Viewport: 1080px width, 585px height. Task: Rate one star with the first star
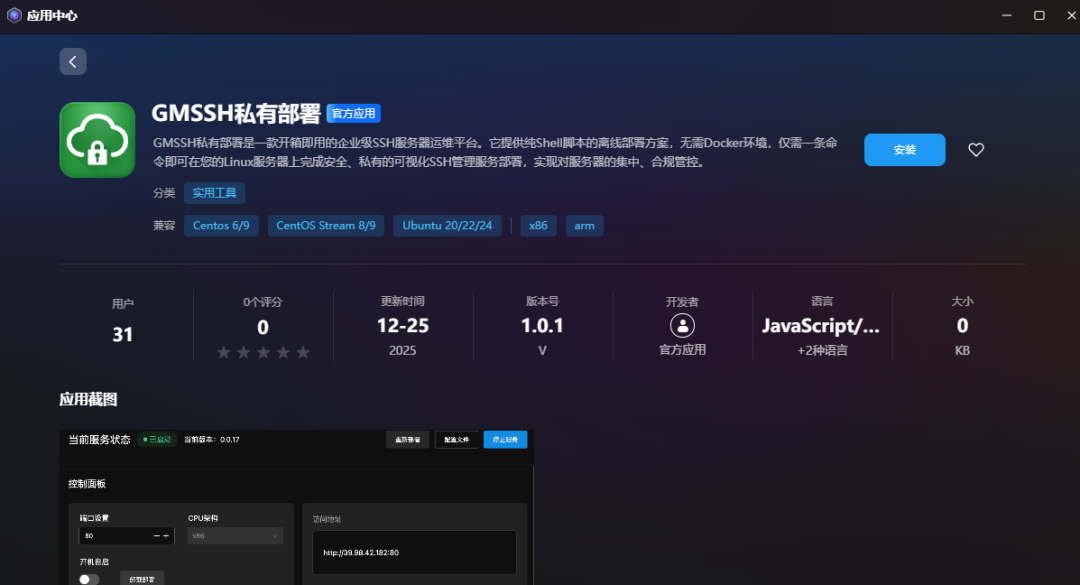point(223,353)
